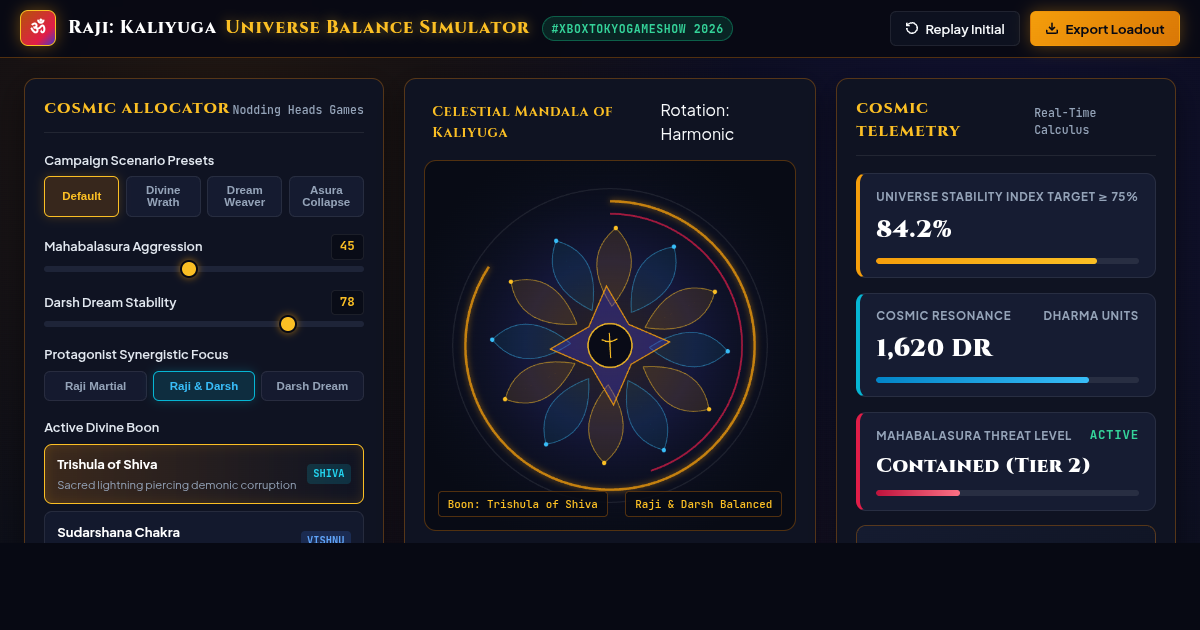Click the Dream Stability value 78
The height and width of the screenshot is (630, 1200).
point(347,302)
